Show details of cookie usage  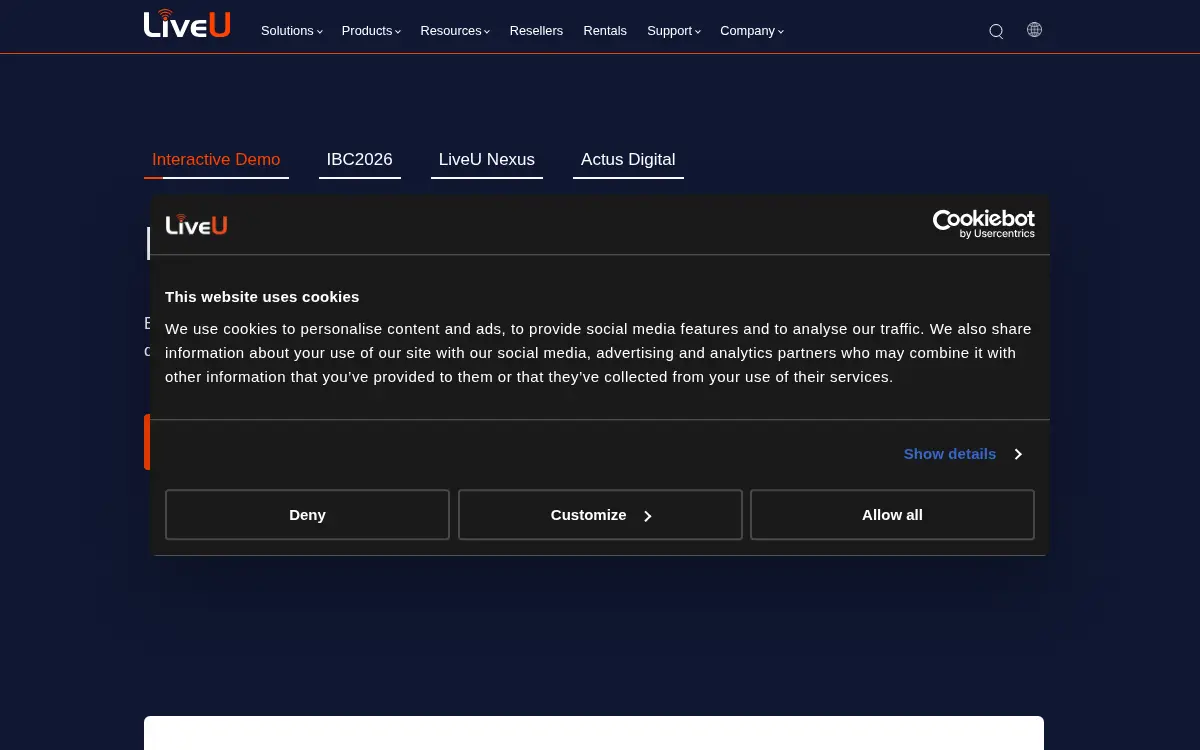(x=962, y=454)
